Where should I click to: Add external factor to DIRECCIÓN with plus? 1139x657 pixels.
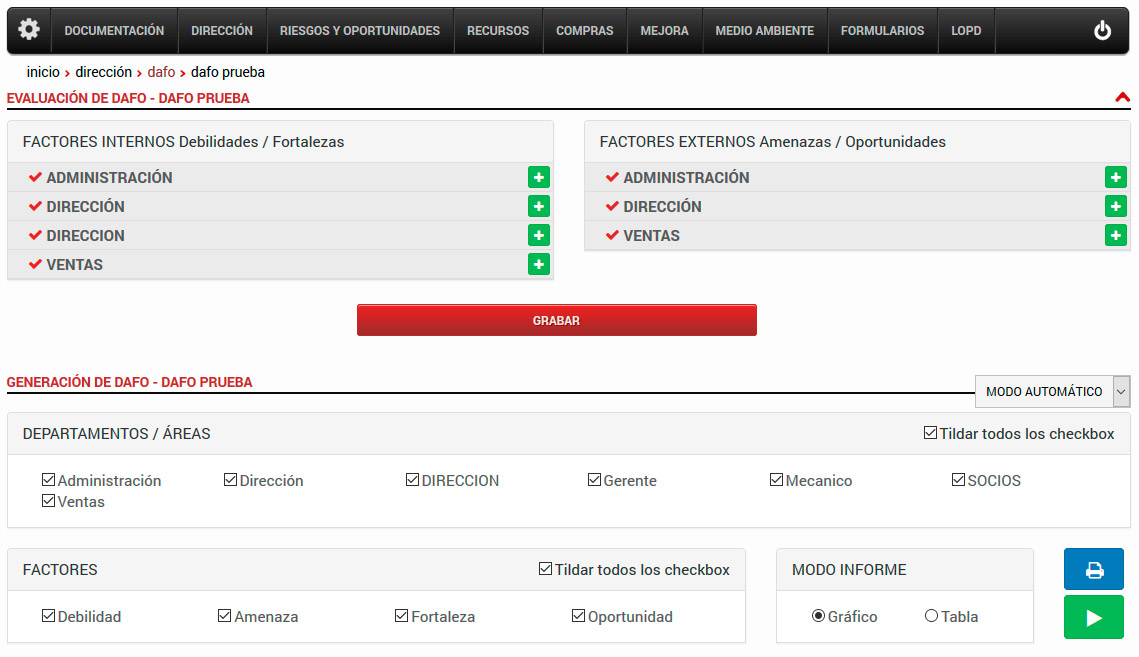click(x=1115, y=206)
